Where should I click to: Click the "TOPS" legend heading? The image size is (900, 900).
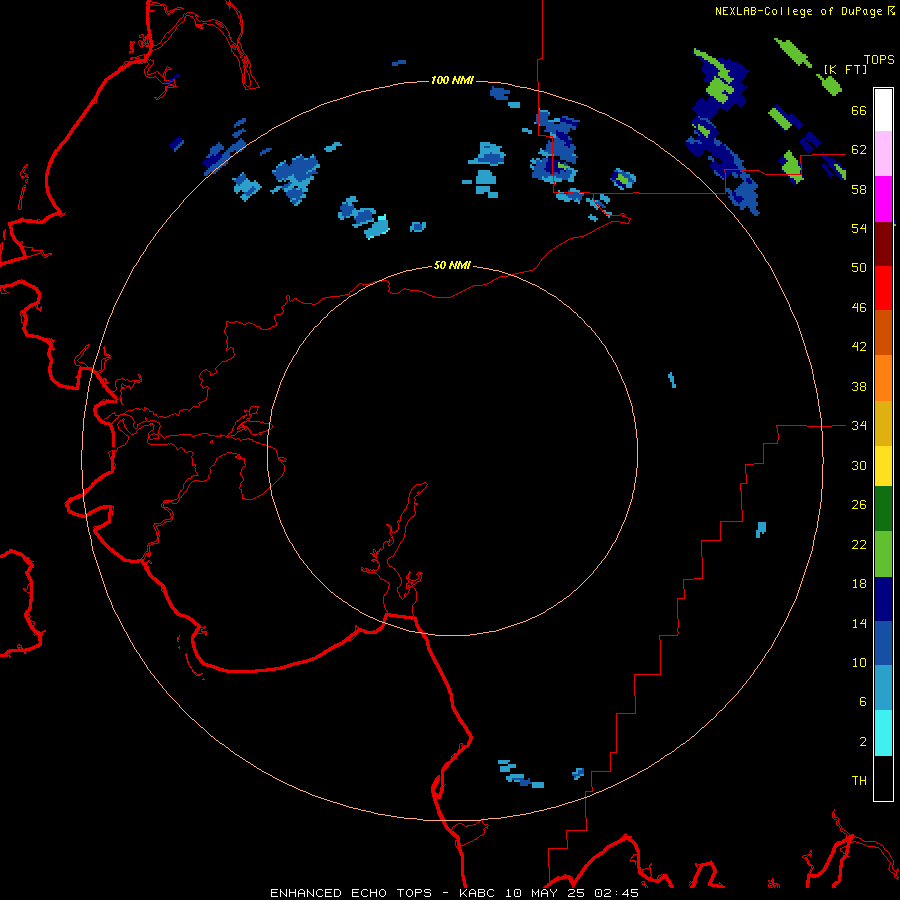point(879,60)
